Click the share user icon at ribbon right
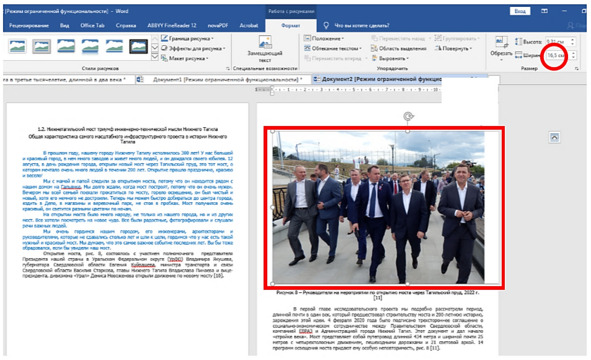 click(571, 26)
